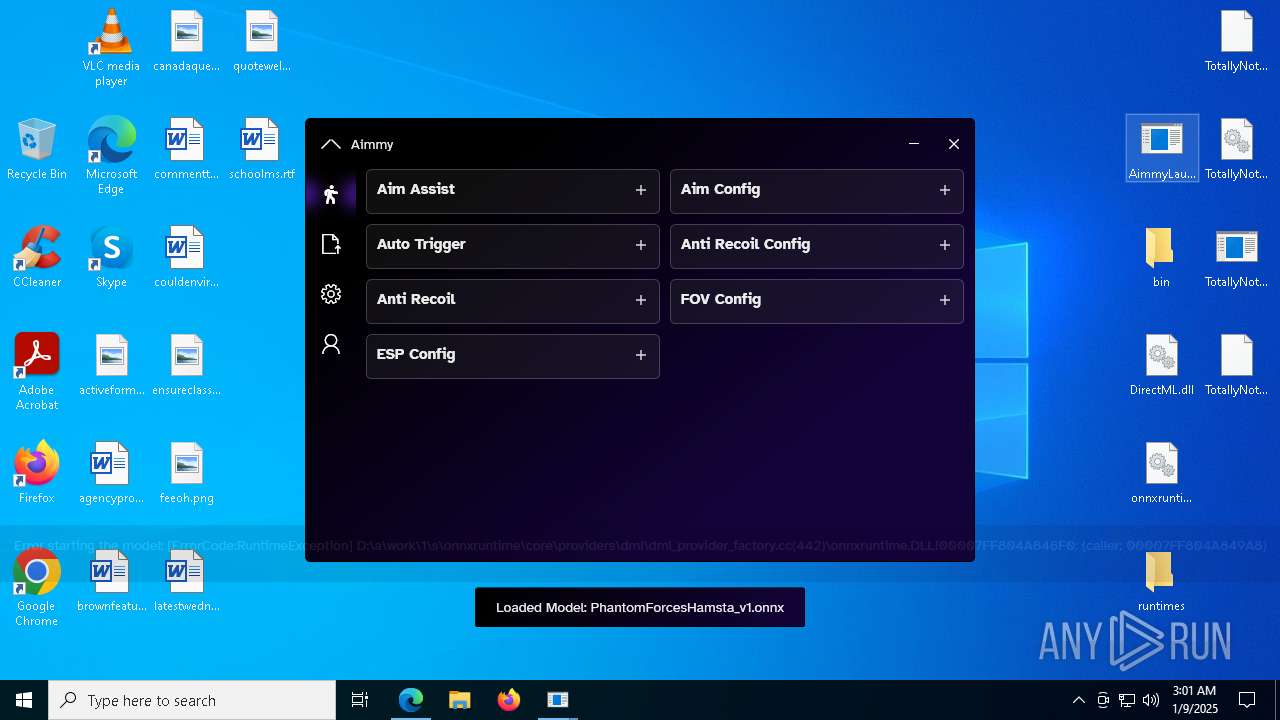This screenshot has width=1280, height=720.
Task: Select the AimmyLauncher desktop icon
Action: (x=1162, y=148)
